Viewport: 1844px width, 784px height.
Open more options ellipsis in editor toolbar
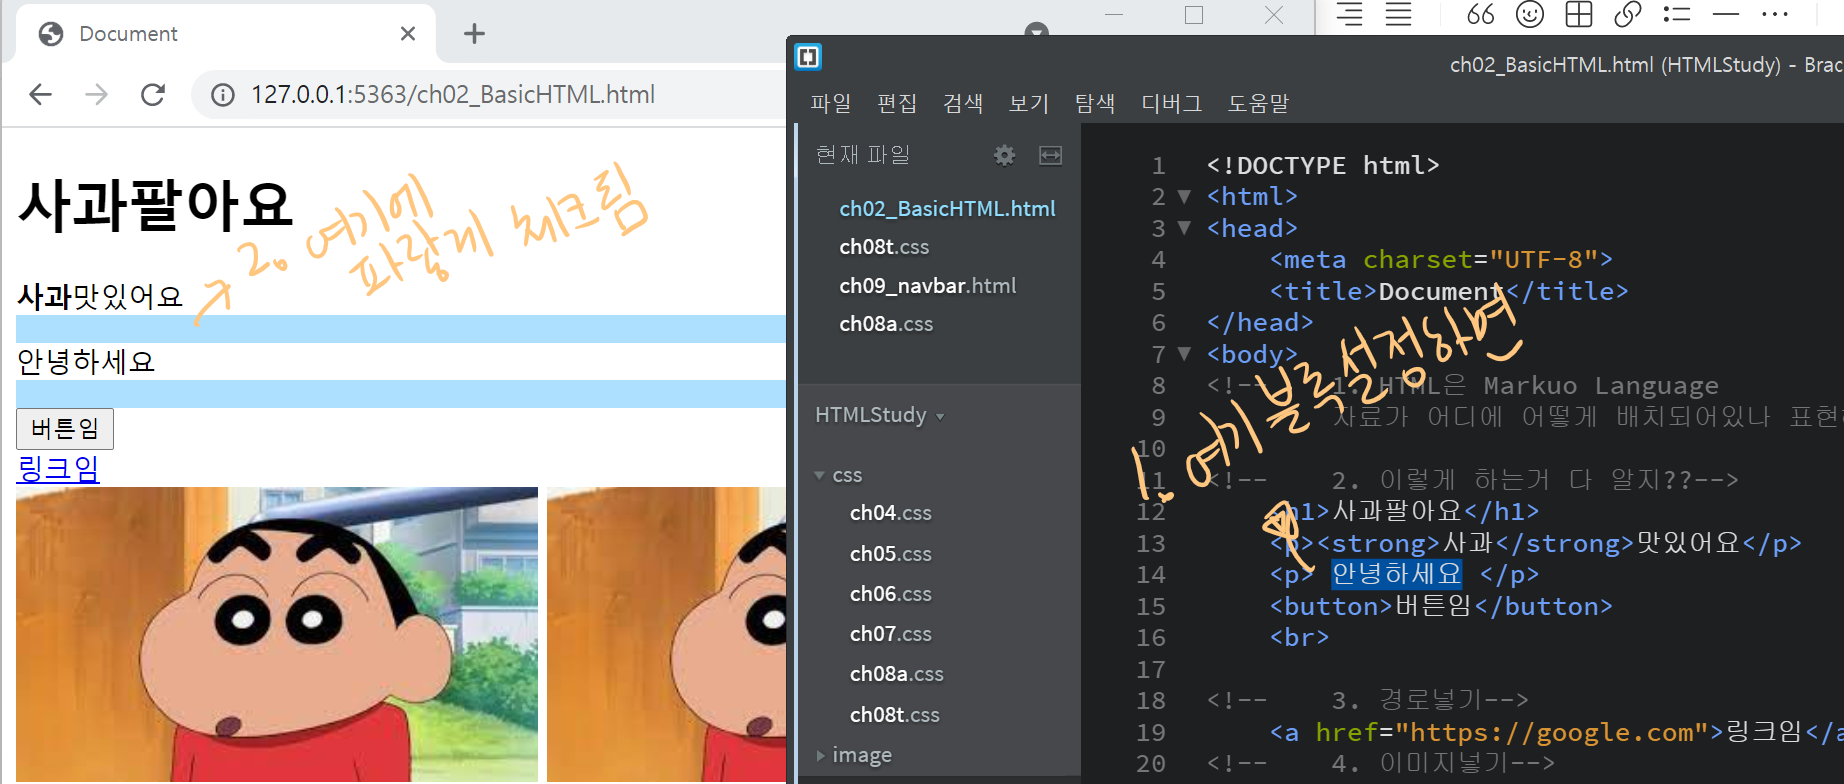click(x=1775, y=14)
